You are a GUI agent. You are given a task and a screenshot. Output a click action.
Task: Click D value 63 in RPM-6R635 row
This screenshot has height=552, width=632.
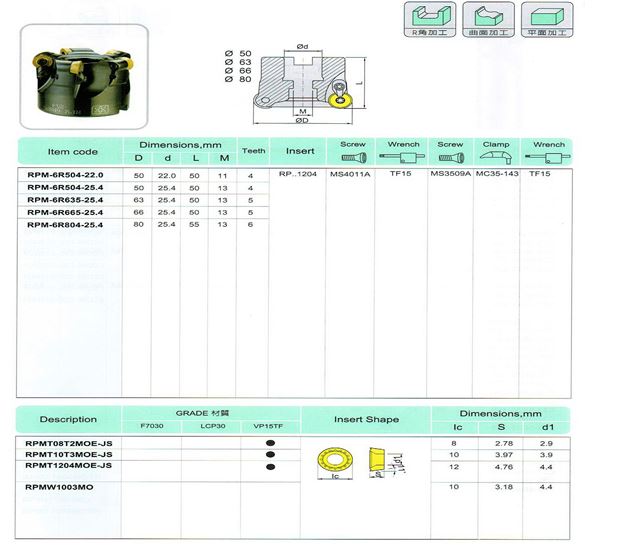pyautogui.click(x=139, y=200)
